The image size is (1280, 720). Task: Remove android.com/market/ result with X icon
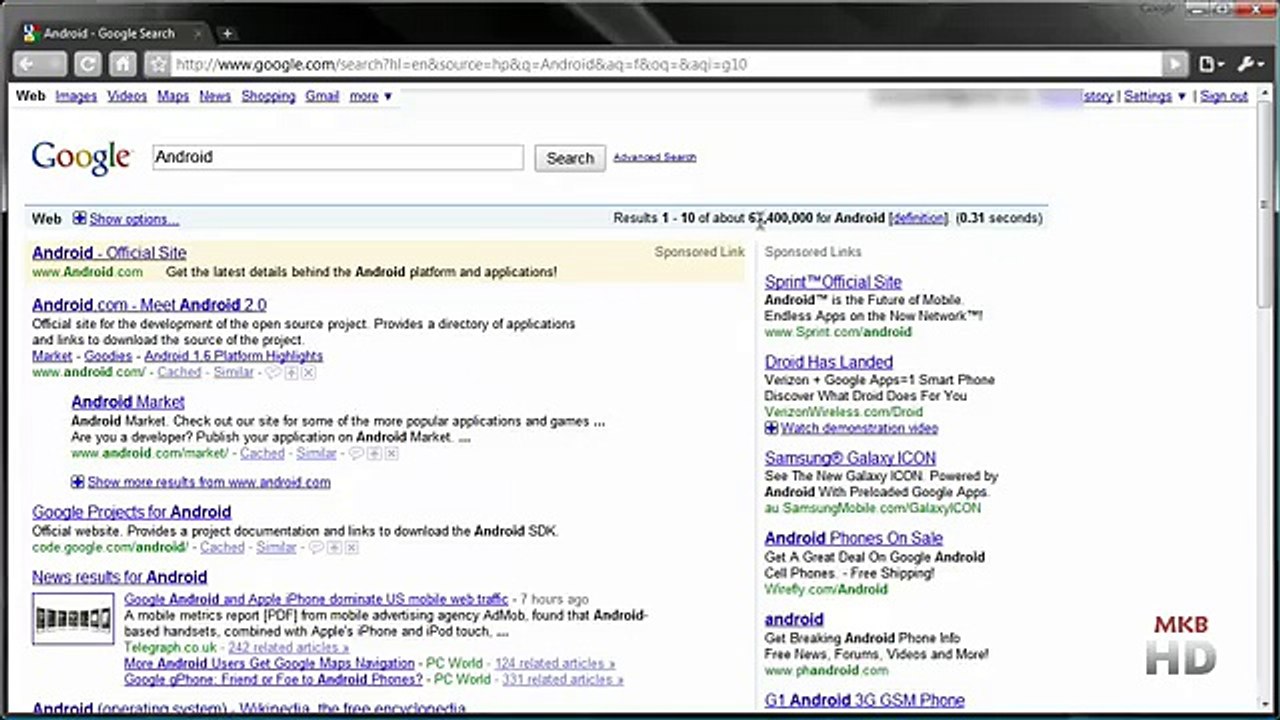[392, 453]
